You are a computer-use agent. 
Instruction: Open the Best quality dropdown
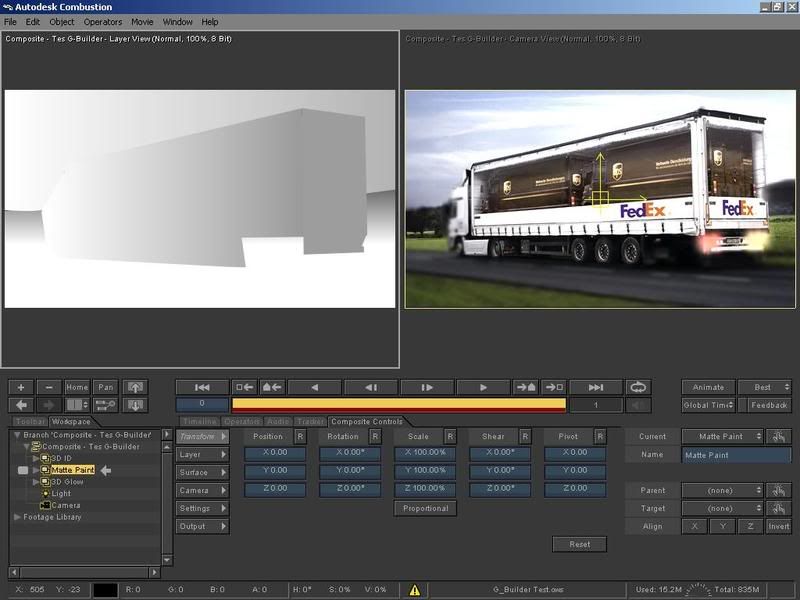point(764,387)
